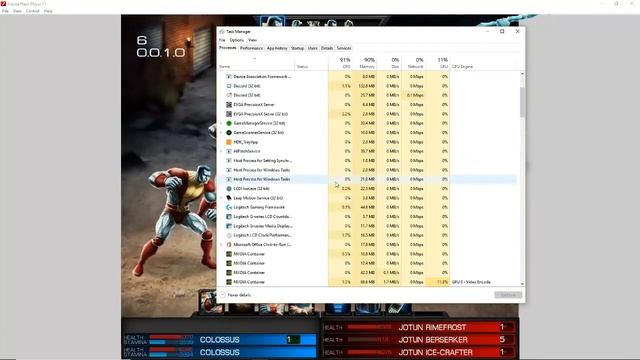Sort processes by the Memory column header
Screen dimensions: 640x360
coord(364,63)
